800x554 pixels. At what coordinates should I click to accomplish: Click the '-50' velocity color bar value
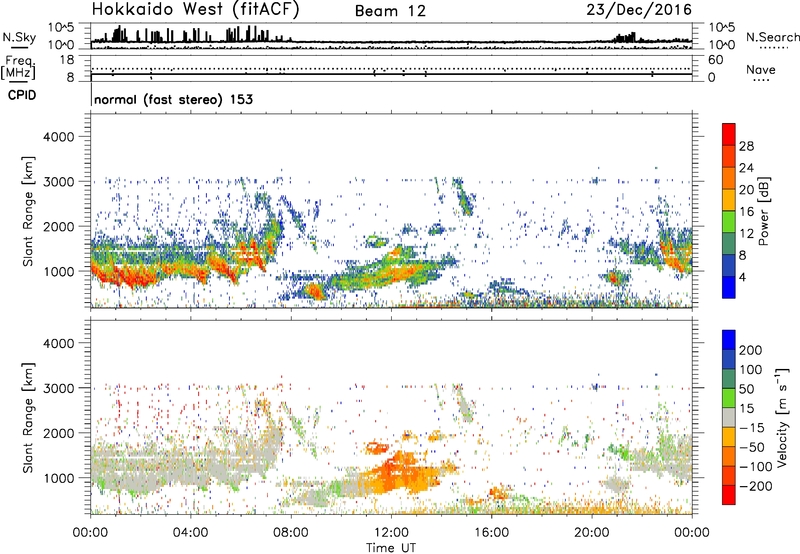click(x=752, y=447)
